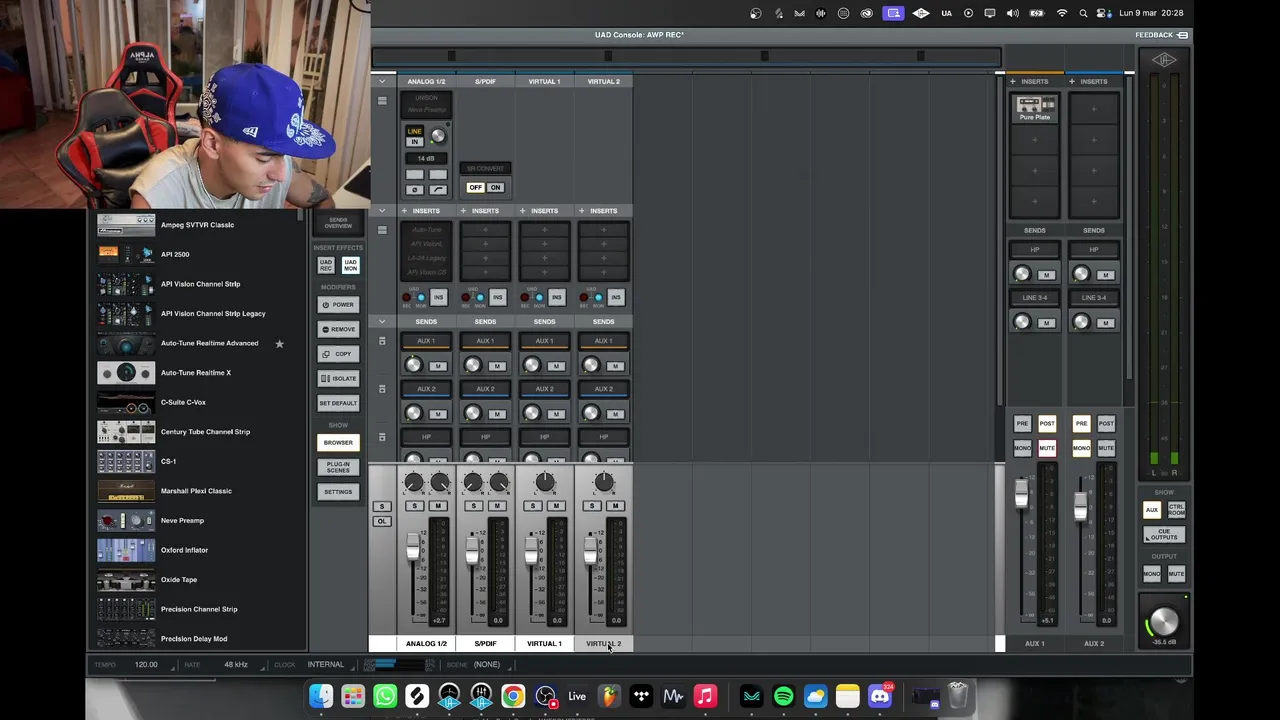Unfavorite Auto-Tune Realtime Advanced via star icon
This screenshot has width=1280, height=720.
[279, 344]
